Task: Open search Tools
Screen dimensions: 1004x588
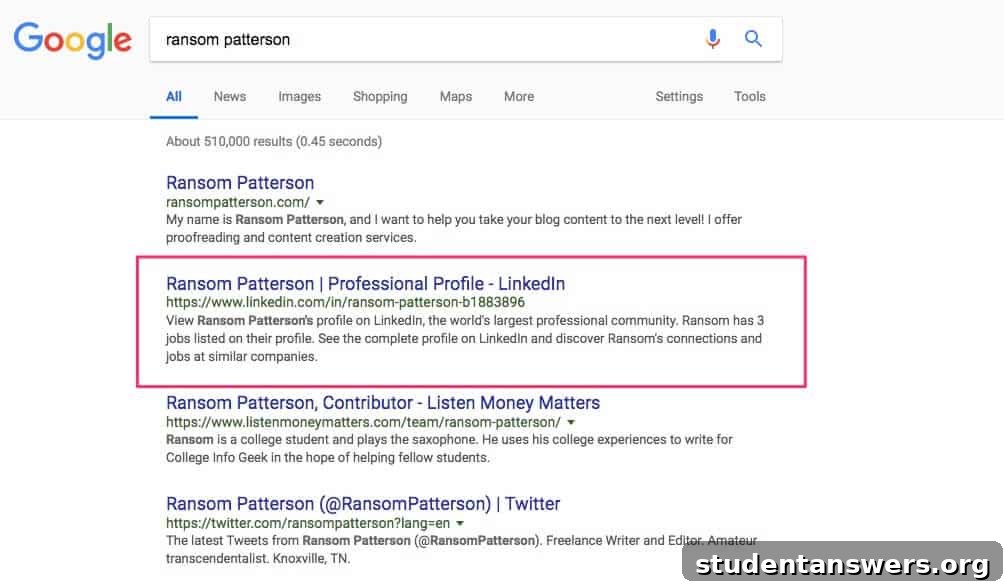Action: click(749, 97)
